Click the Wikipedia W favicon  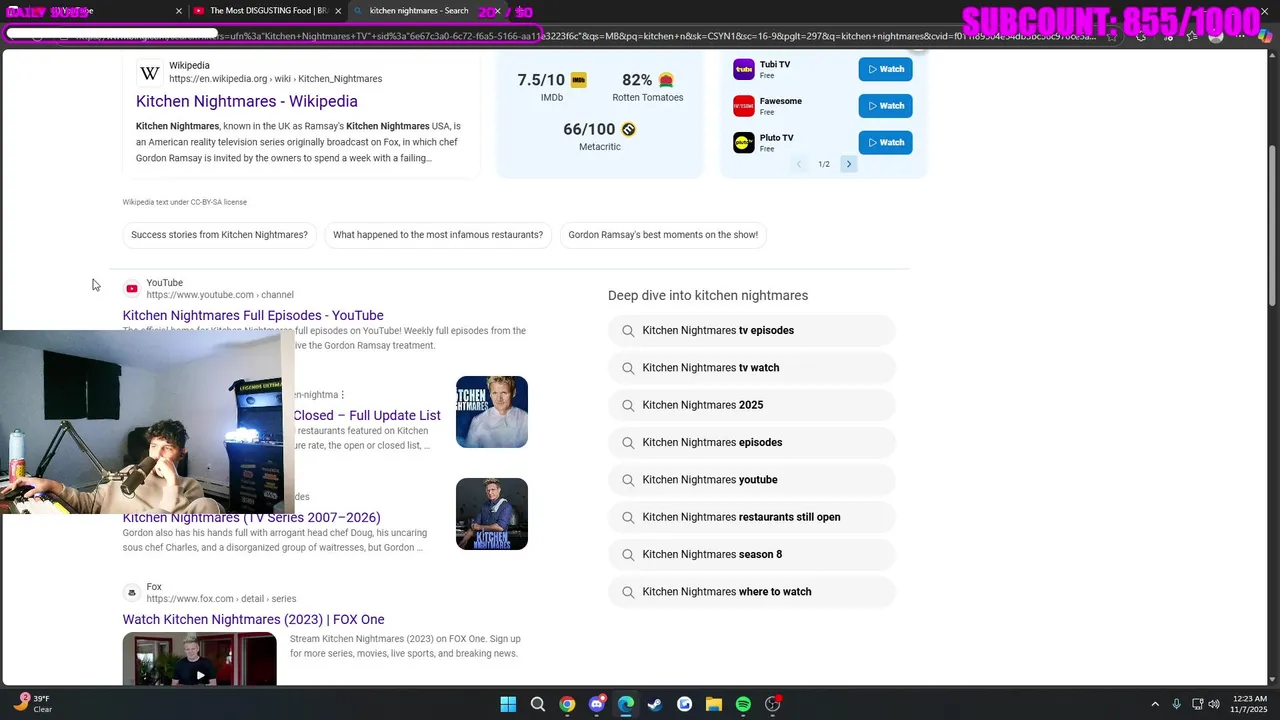click(x=150, y=73)
